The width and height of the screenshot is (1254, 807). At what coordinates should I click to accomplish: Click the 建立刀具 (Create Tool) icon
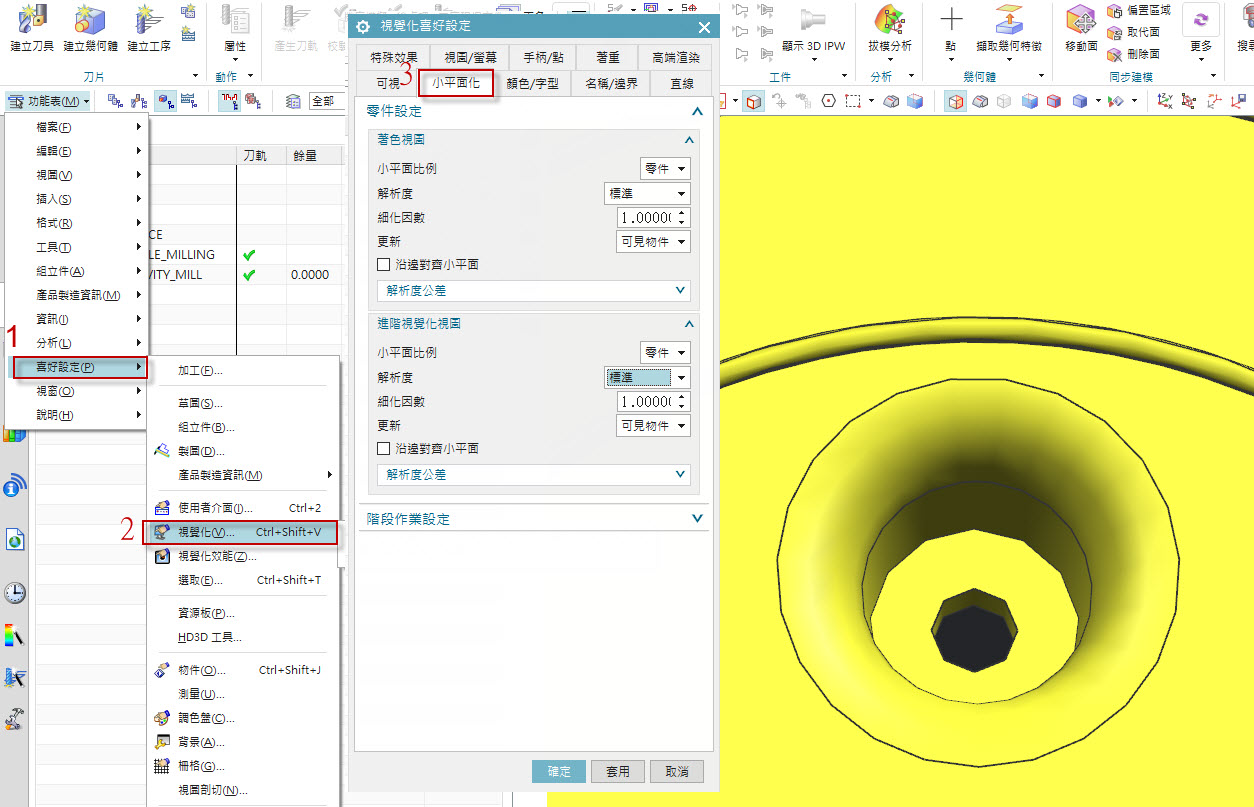click(32, 18)
